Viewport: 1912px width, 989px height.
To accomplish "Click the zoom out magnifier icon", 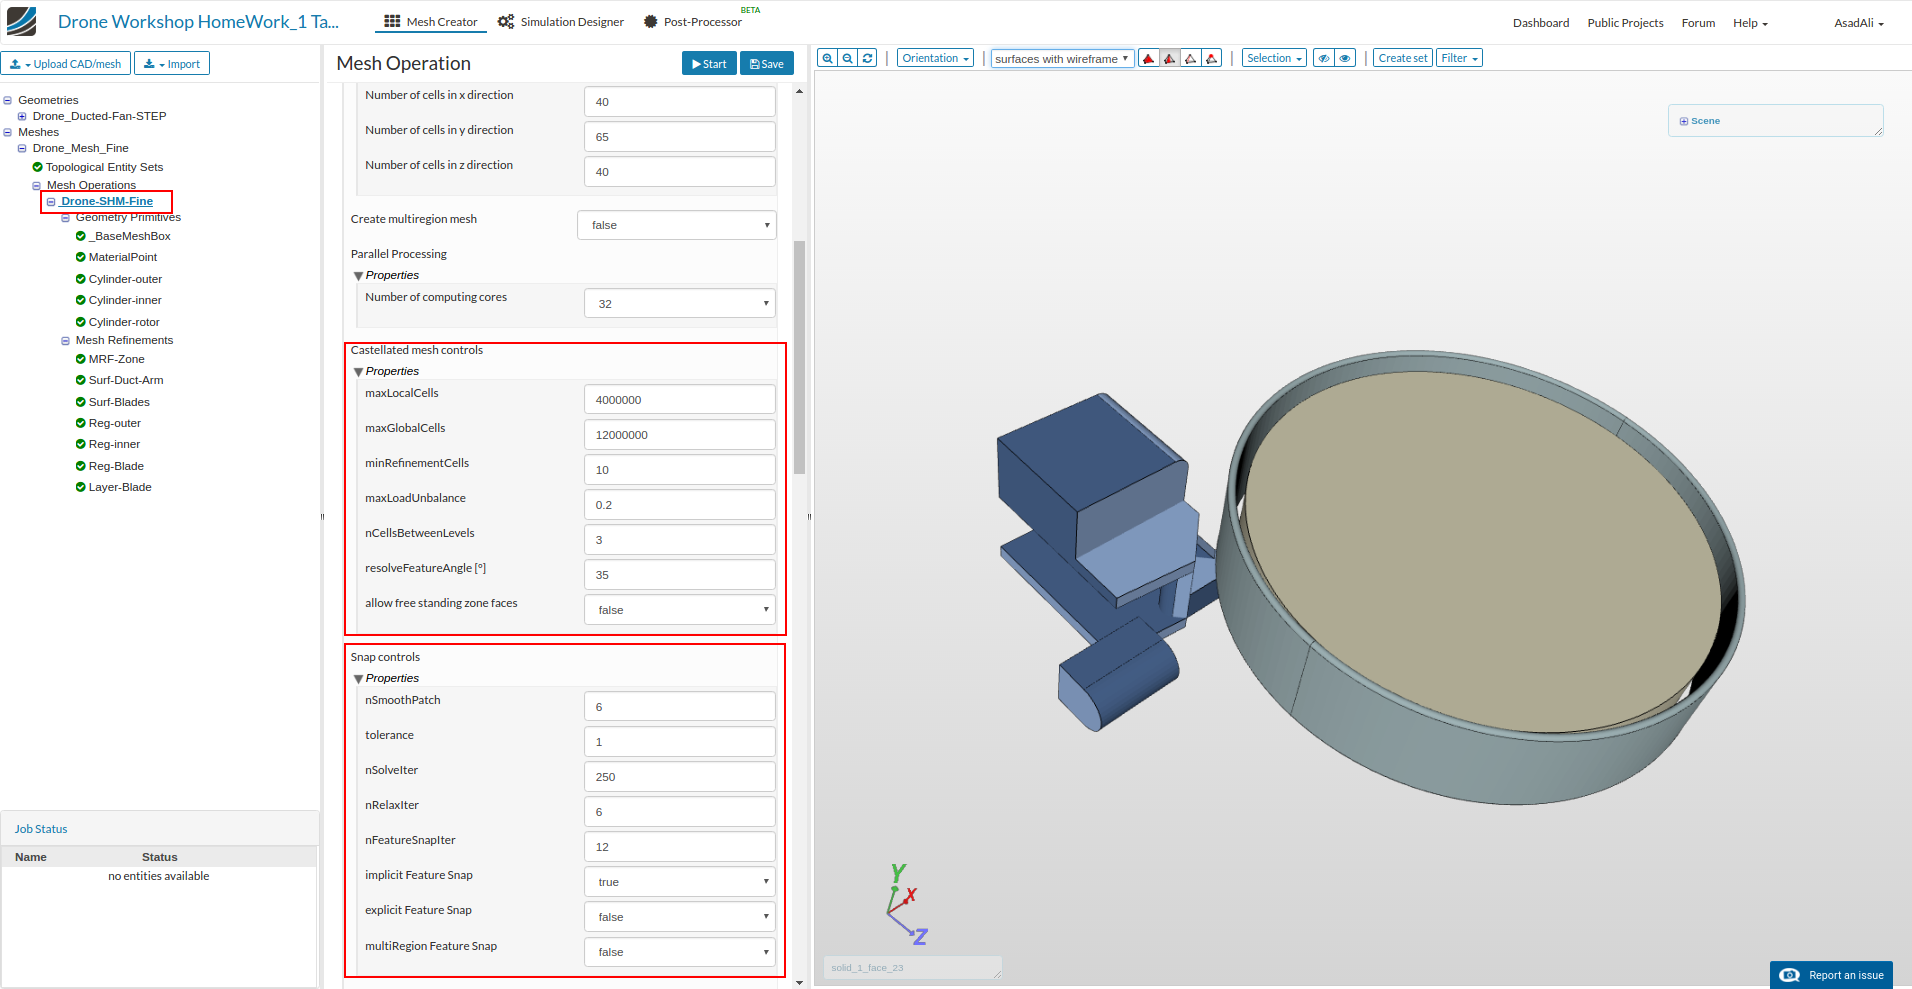I will (x=848, y=58).
